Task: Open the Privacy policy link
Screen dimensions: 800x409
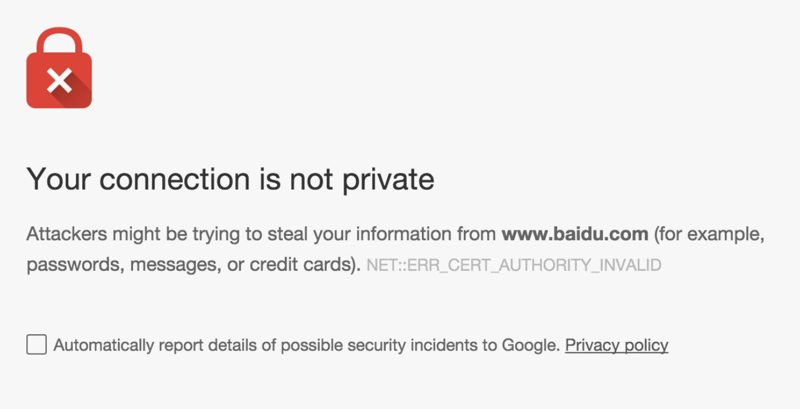Action: point(617,346)
